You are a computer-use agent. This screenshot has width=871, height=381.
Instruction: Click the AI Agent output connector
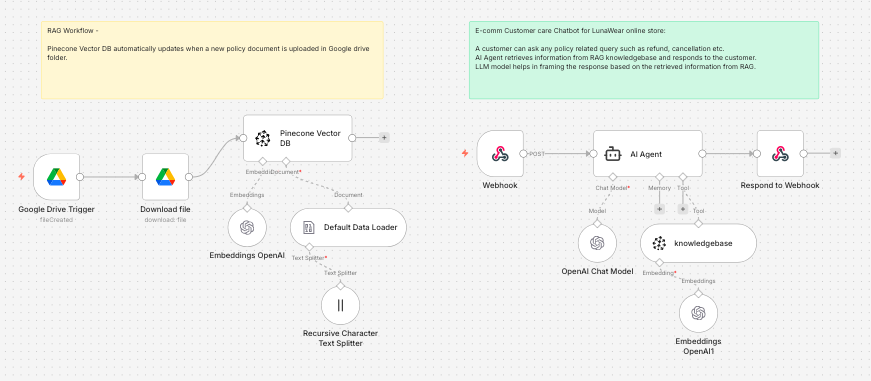702,154
